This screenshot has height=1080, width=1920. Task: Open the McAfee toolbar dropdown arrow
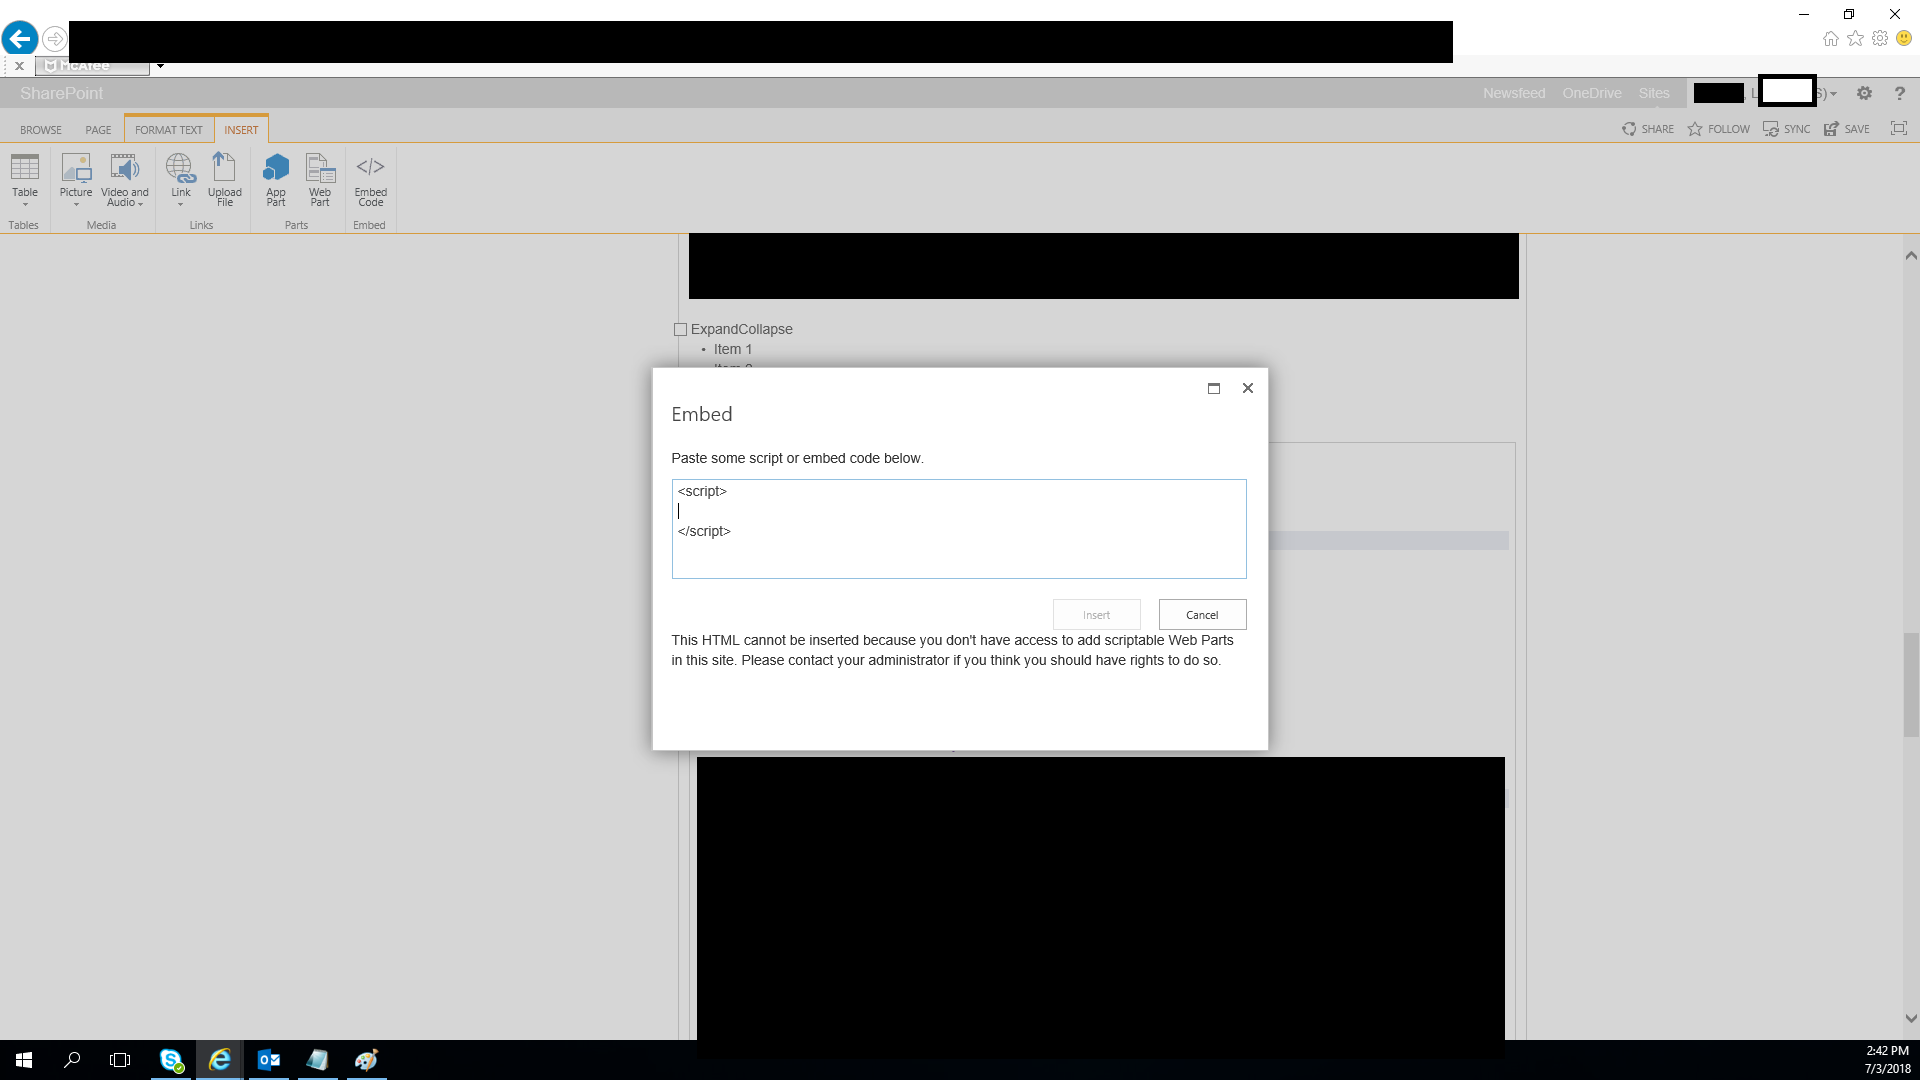[x=160, y=66]
